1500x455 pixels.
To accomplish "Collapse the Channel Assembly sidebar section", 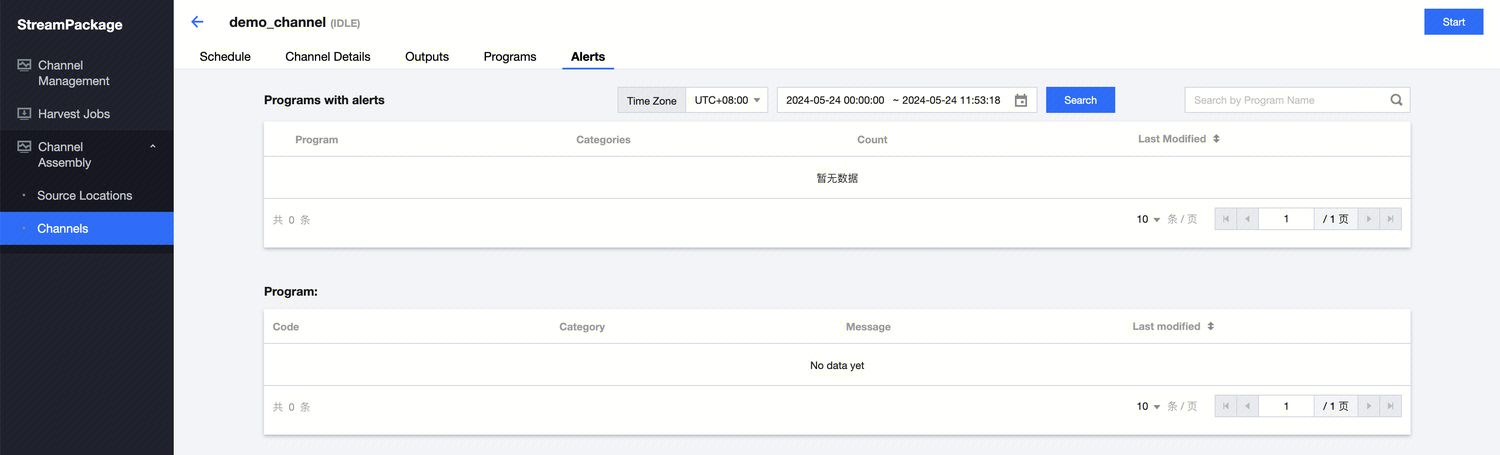I will click(153, 147).
